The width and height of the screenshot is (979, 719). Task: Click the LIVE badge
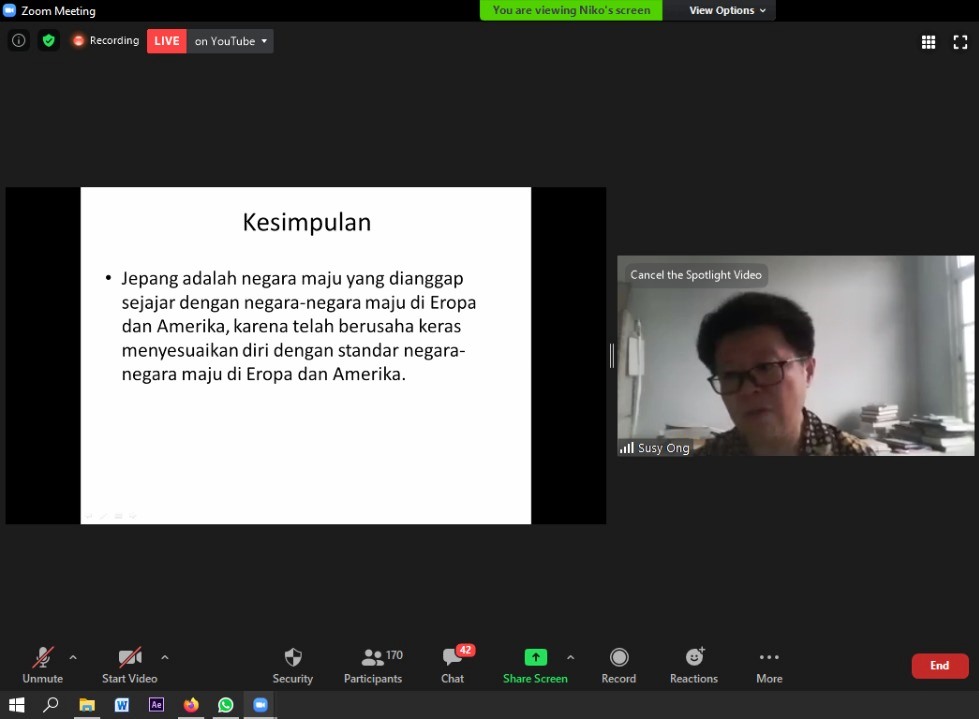point(167,41)
